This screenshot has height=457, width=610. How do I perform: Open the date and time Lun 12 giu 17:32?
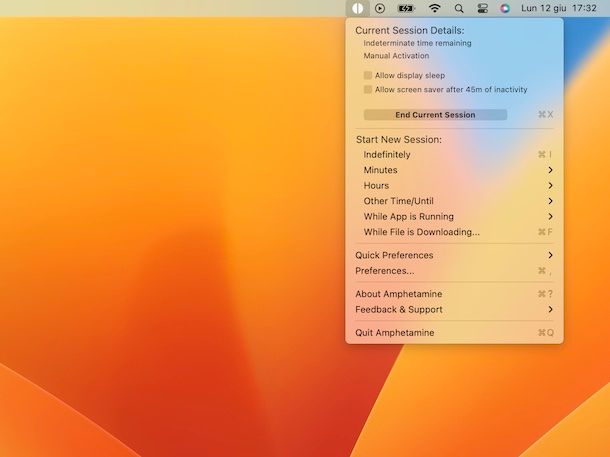click(x=559, y=8)
